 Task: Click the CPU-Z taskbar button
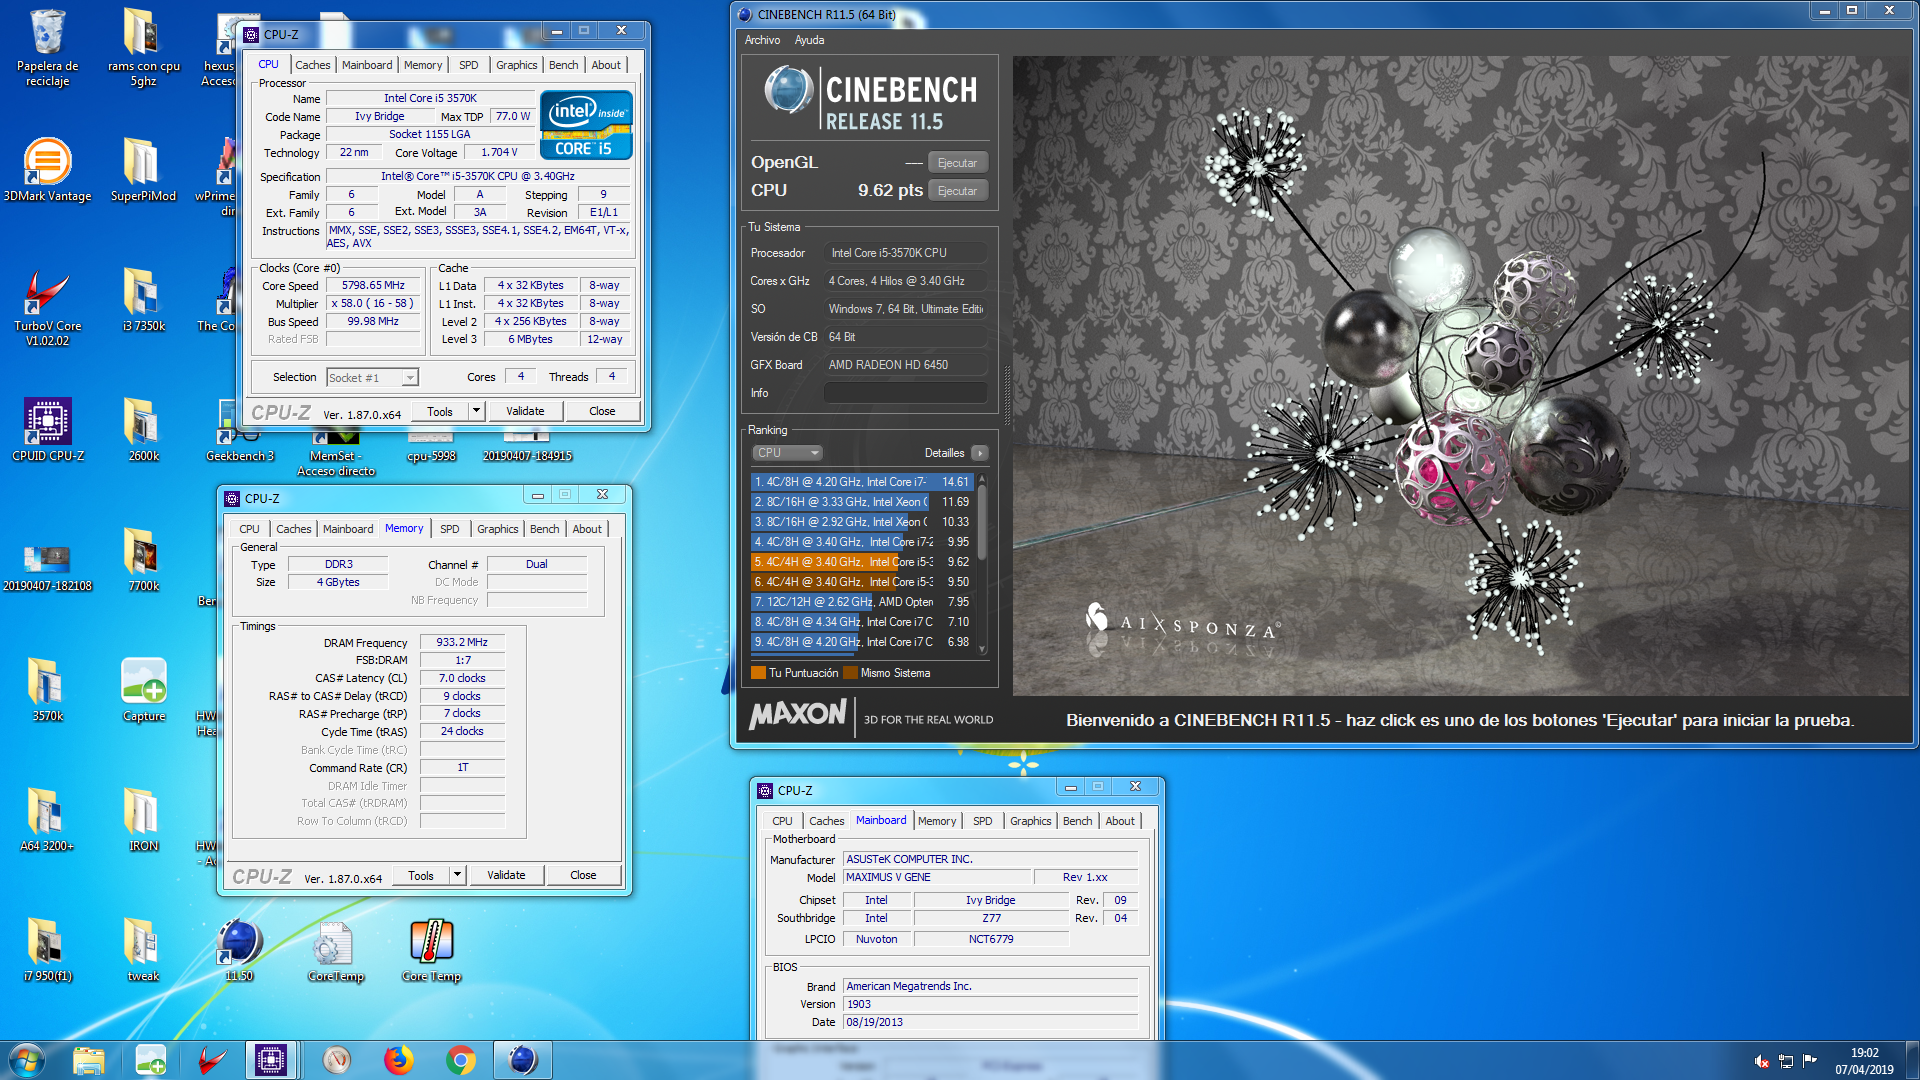point(271,1060)
